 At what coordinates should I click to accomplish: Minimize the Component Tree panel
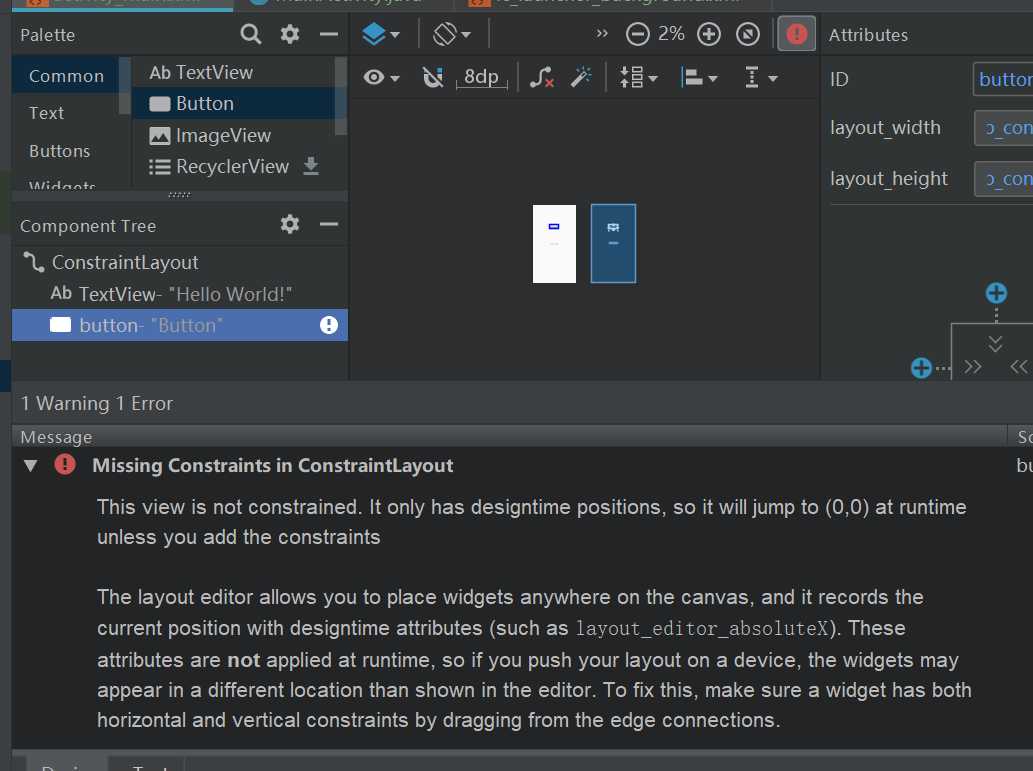click(x=328, y=225)
